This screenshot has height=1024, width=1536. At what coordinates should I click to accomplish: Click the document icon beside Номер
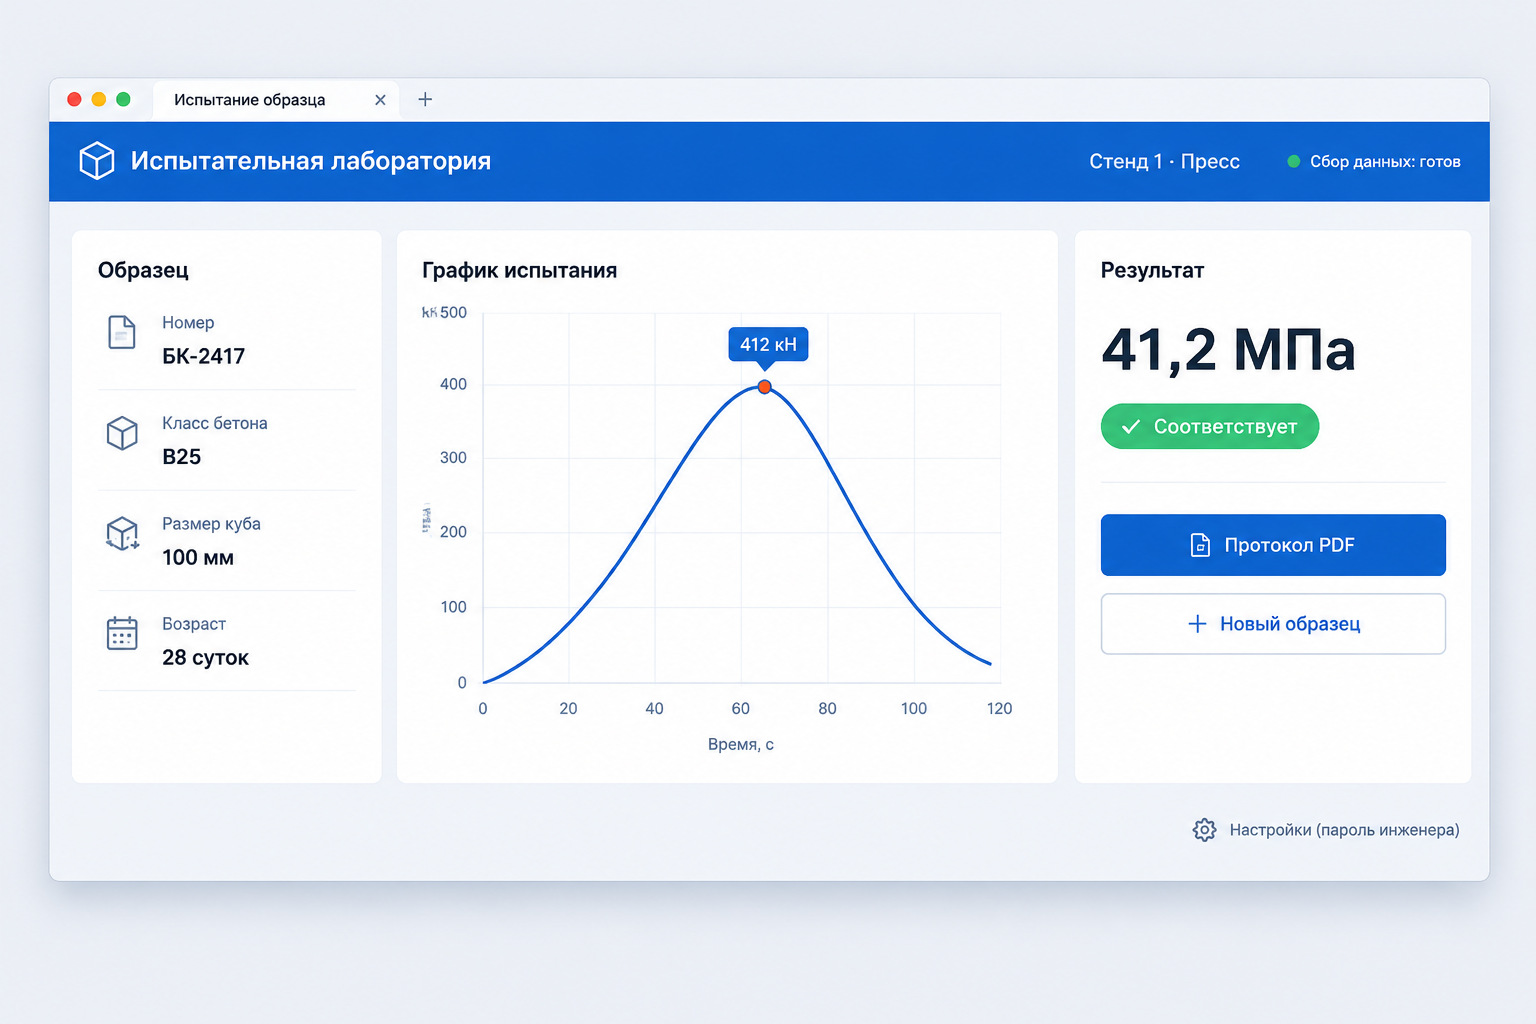122,332
